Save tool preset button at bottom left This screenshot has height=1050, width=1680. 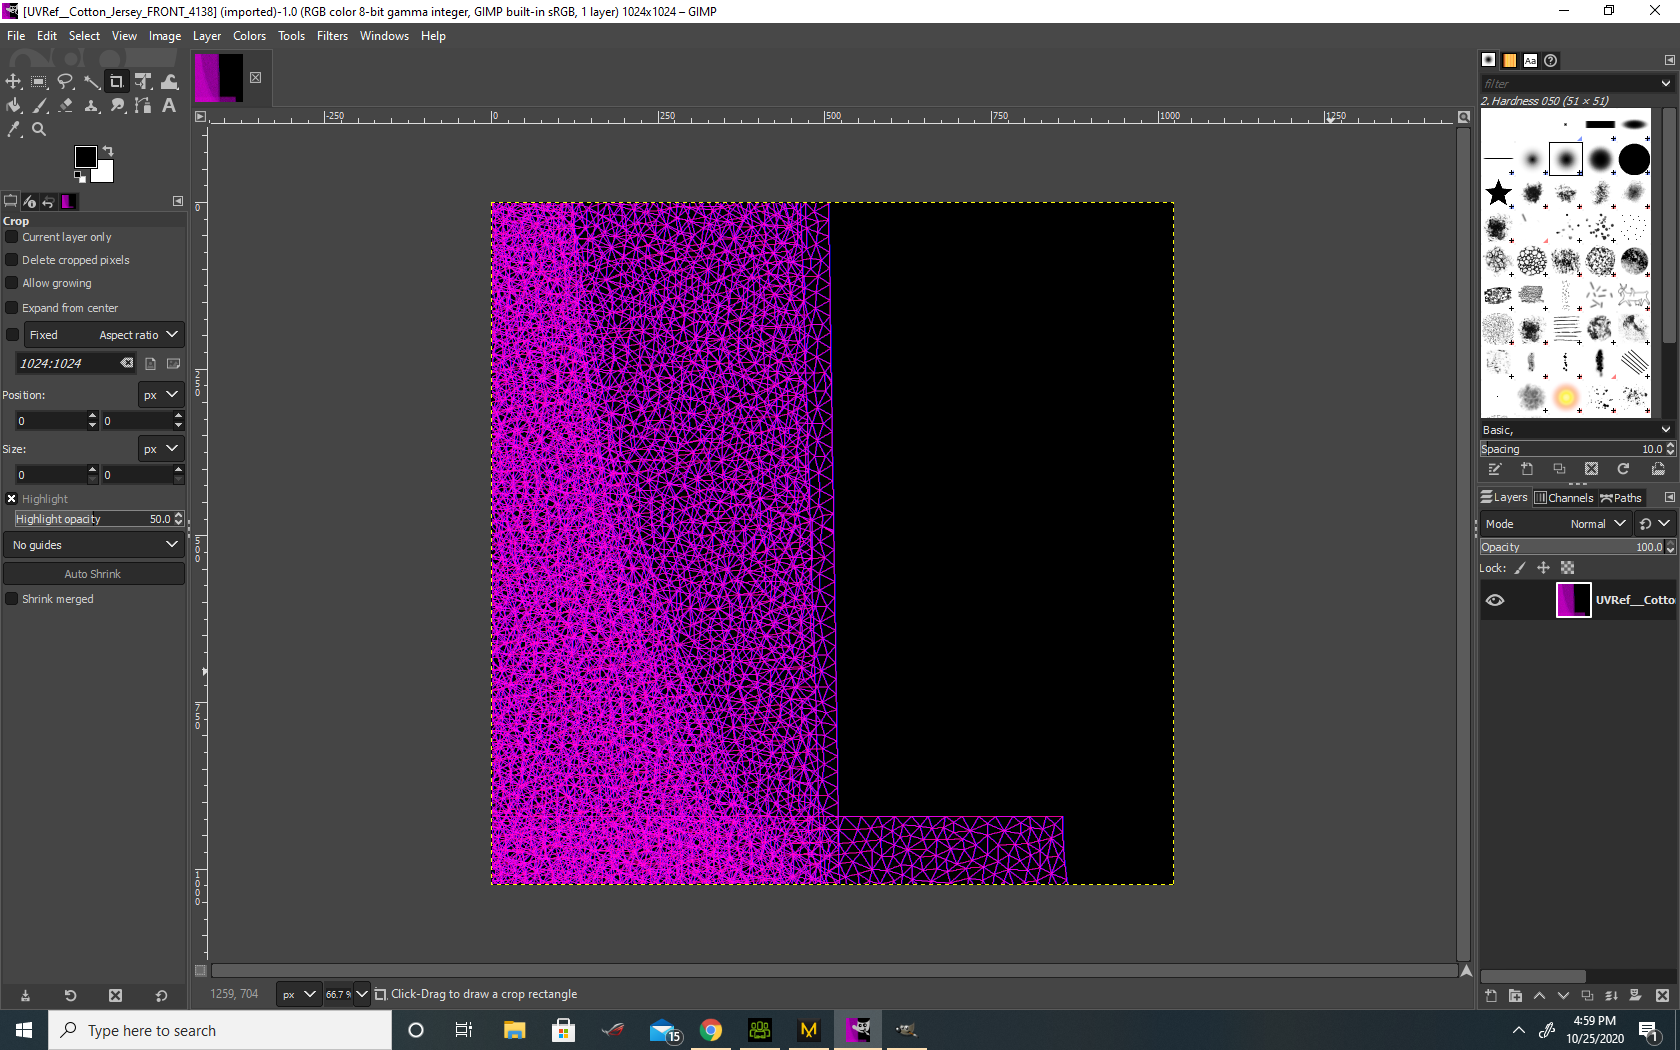pyautogui.click(x=25, y=996)
